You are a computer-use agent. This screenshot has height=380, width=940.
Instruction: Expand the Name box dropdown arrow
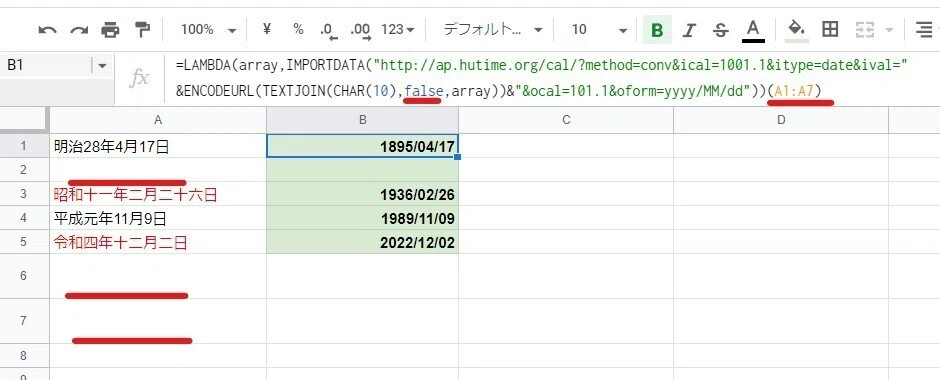tap(102, 65)
